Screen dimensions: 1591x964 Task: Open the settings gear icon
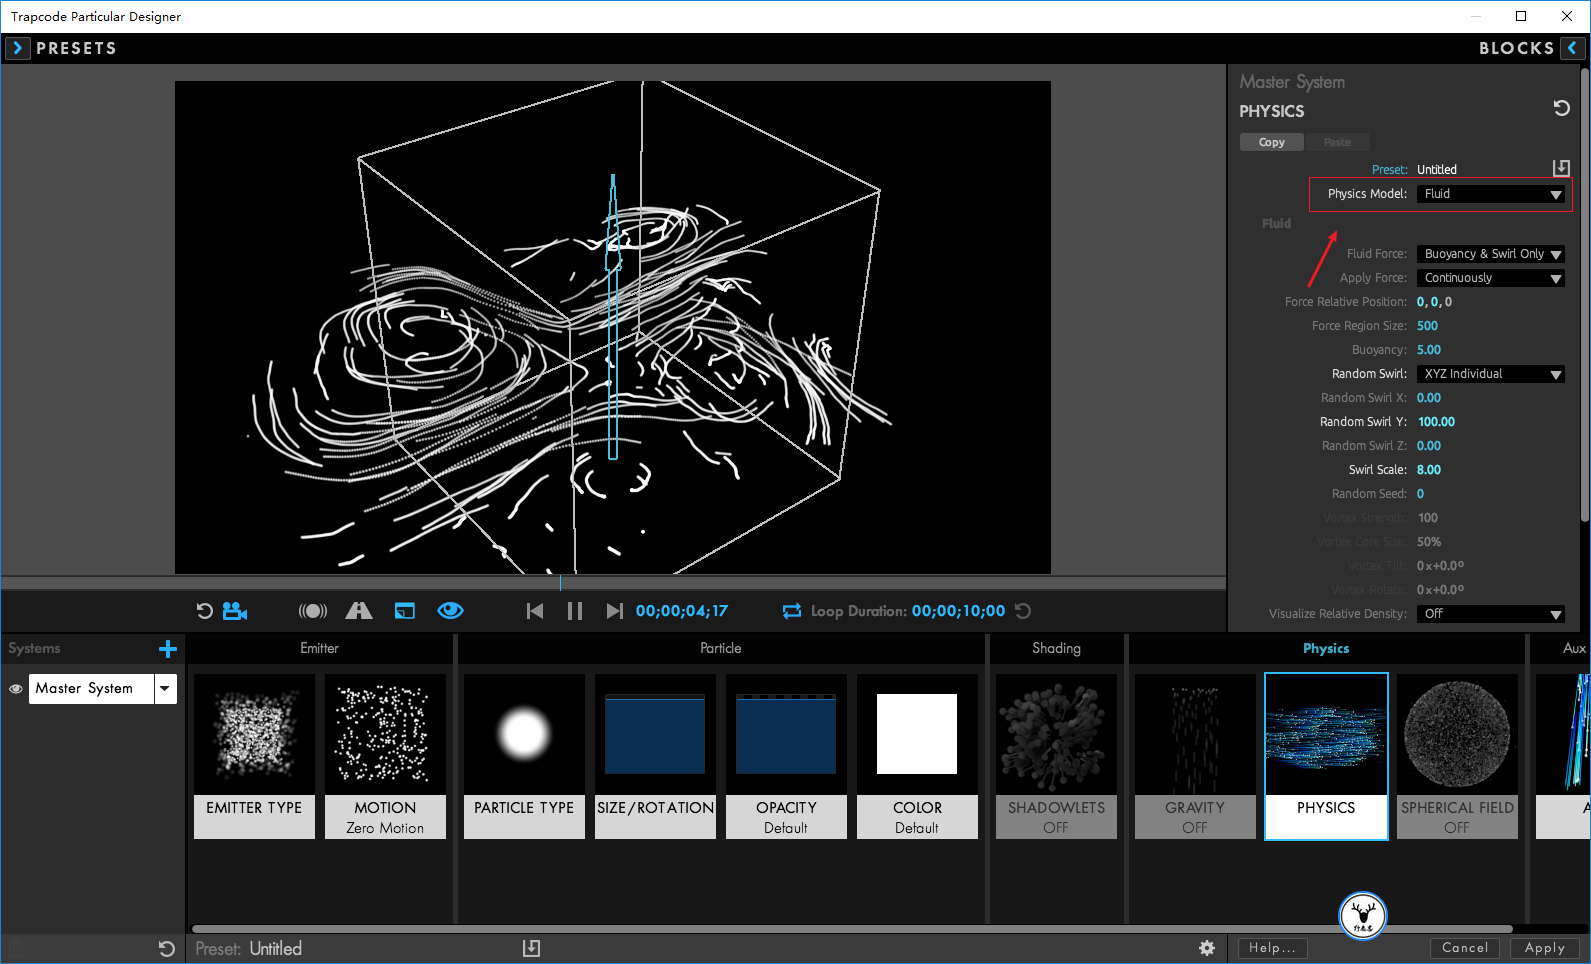[x=1207, y=948]
